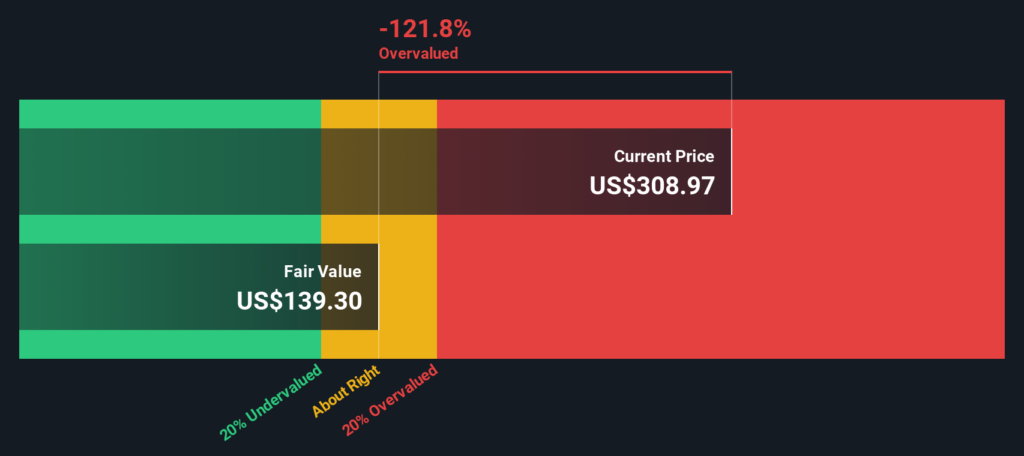Click the About Right axis label
This screenshot has height=456, width=1024.
point(346,391)
